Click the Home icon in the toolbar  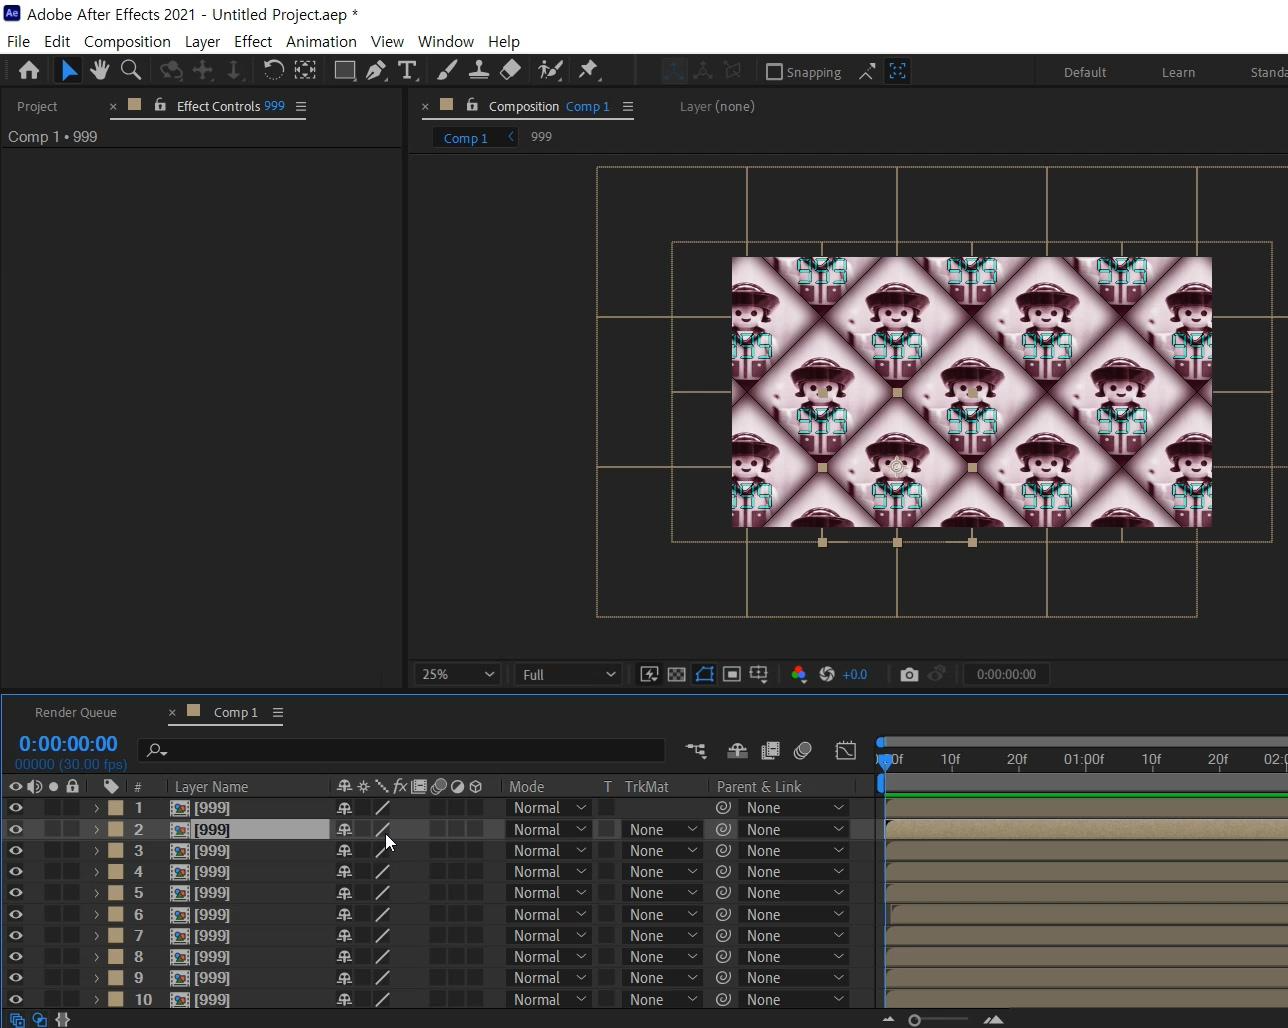pyautogui.click(x=29, y=70)
